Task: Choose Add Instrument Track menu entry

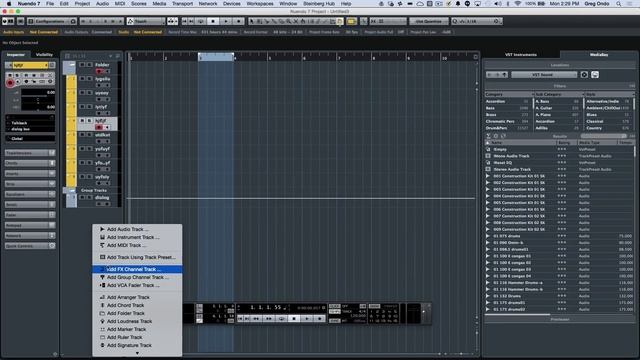Action: coord(137,237)
